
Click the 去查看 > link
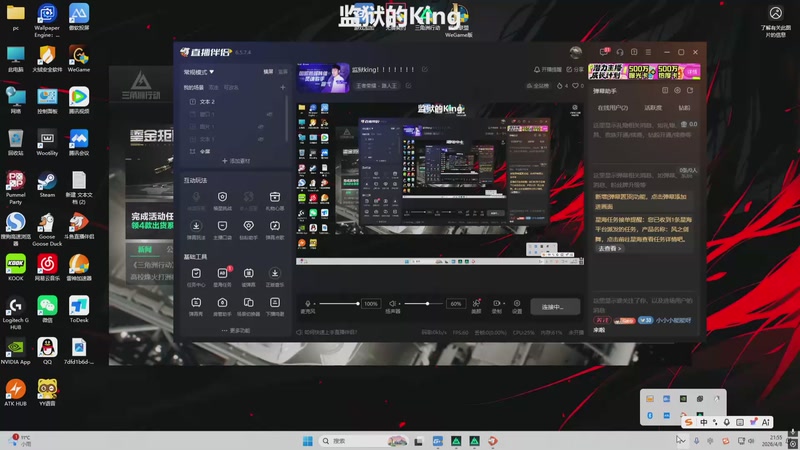(609, 248)
